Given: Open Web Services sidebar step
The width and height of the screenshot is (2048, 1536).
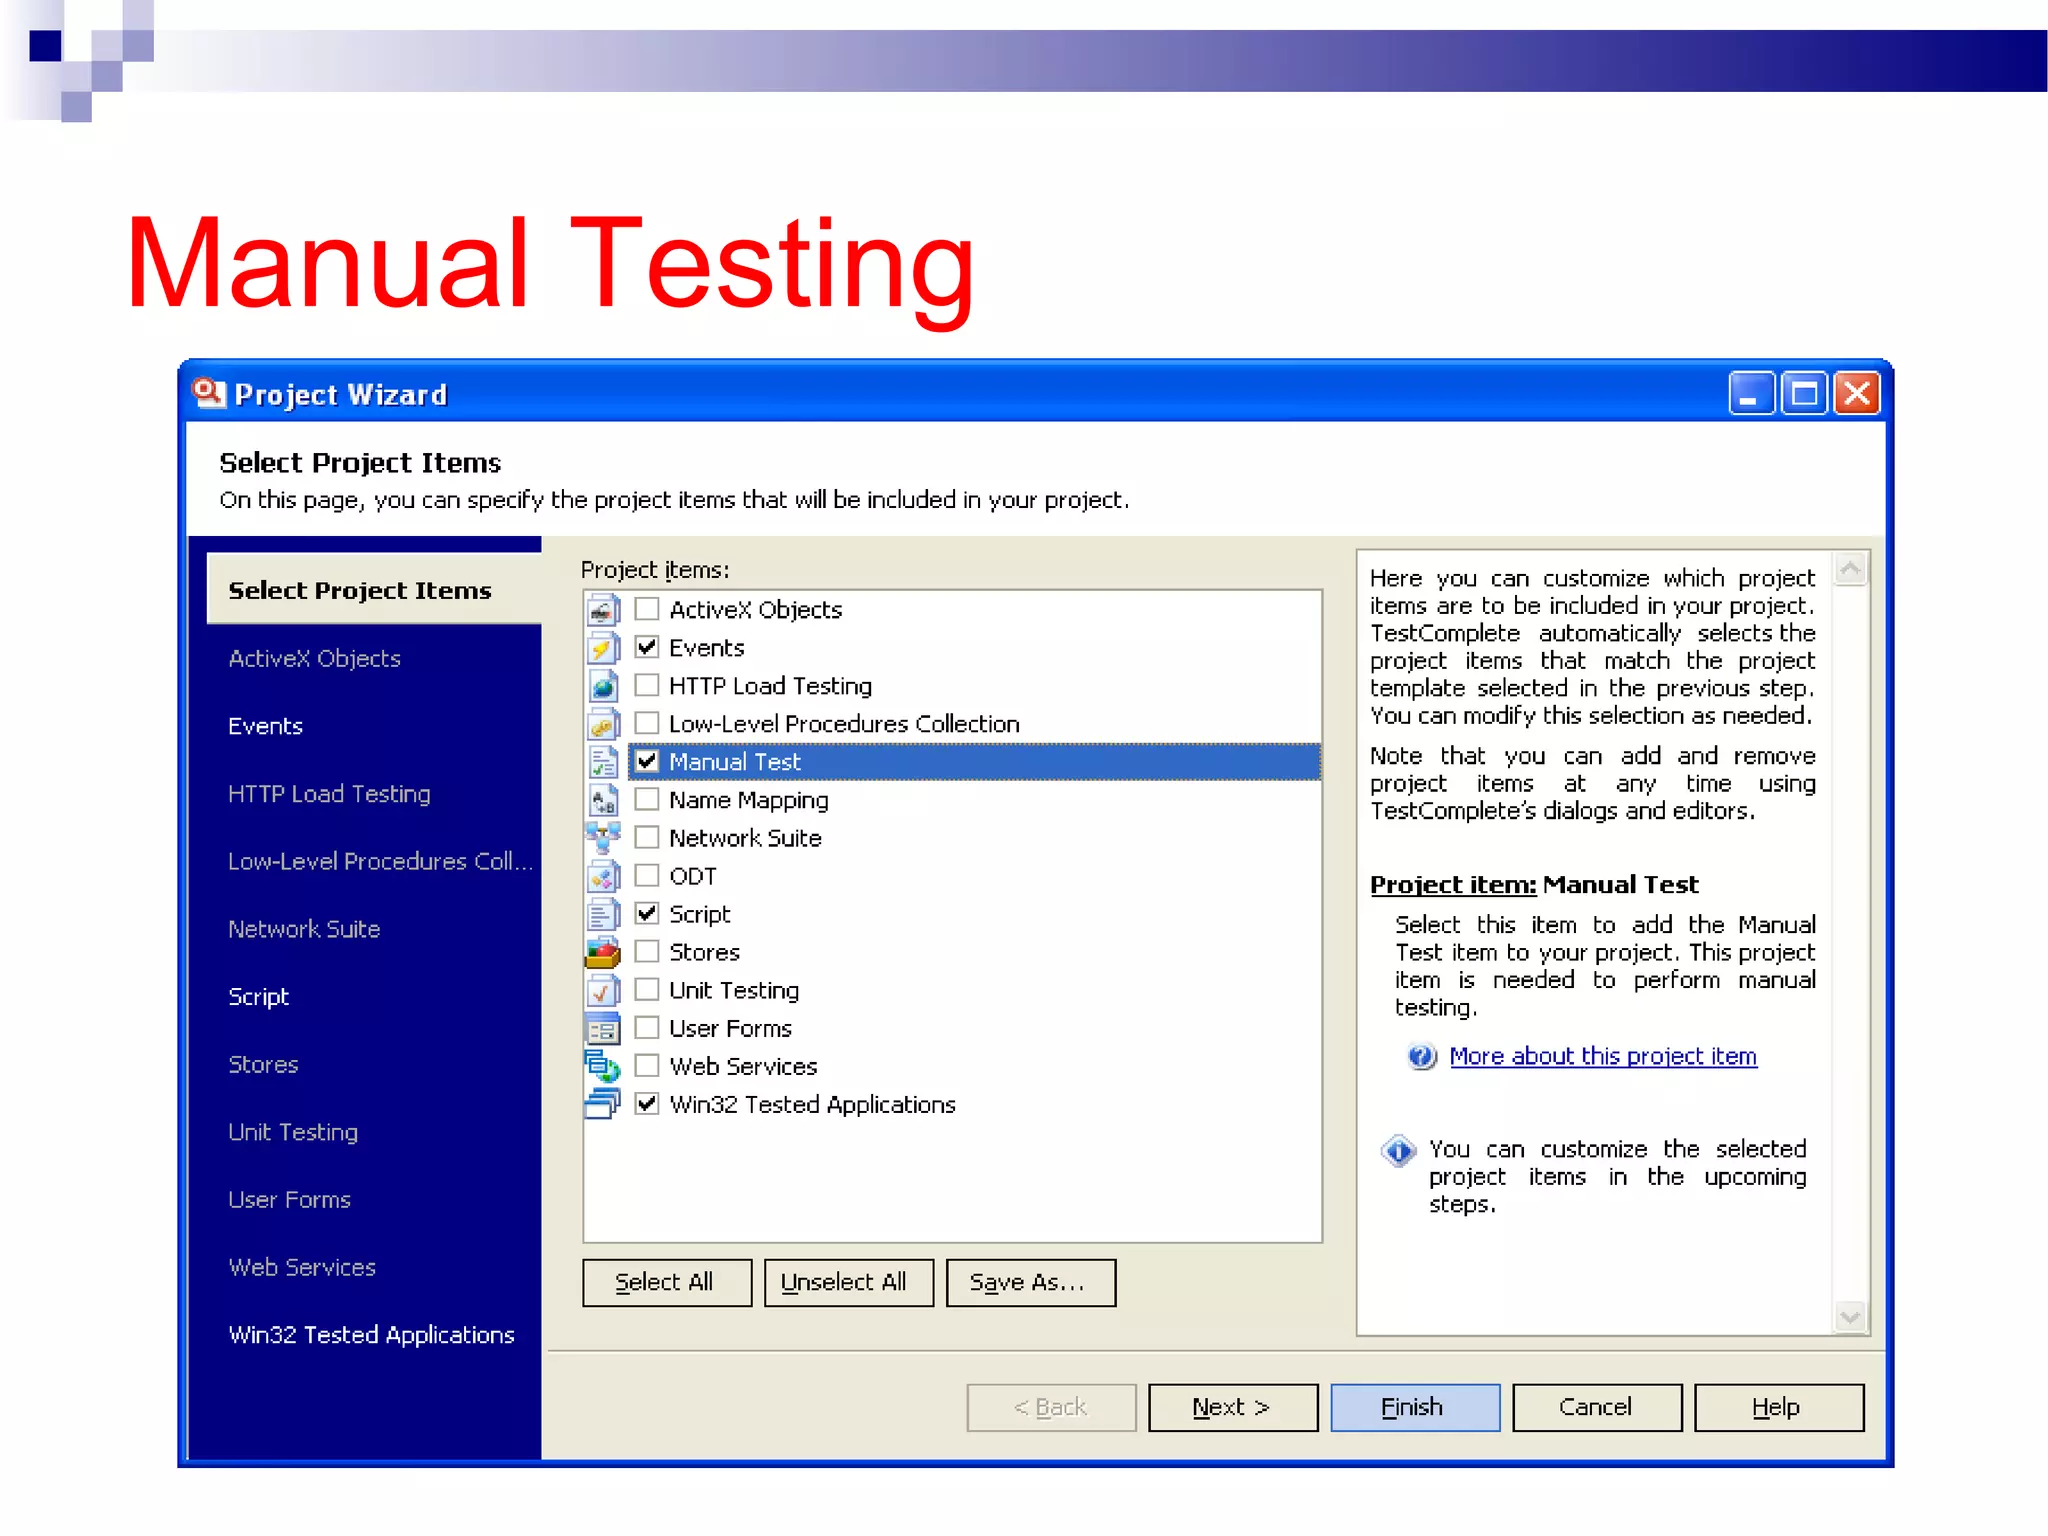Looking at the screenshot, I should point(302,1267).
